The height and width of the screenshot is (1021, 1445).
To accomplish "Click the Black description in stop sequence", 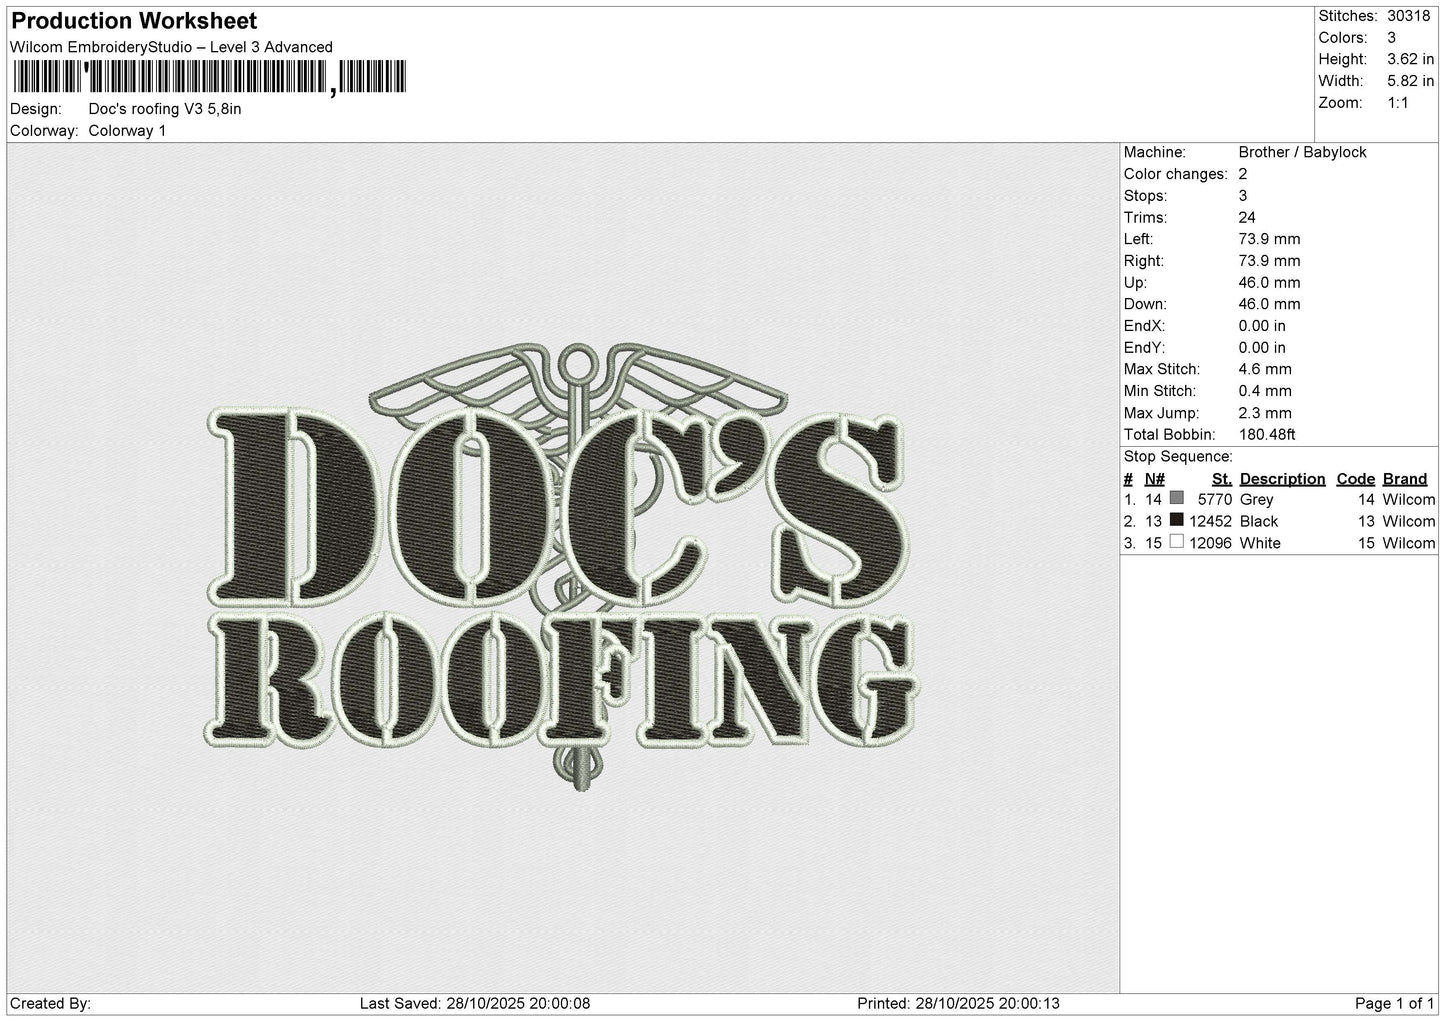I will pyautogui.click(x=1259, y=521).
